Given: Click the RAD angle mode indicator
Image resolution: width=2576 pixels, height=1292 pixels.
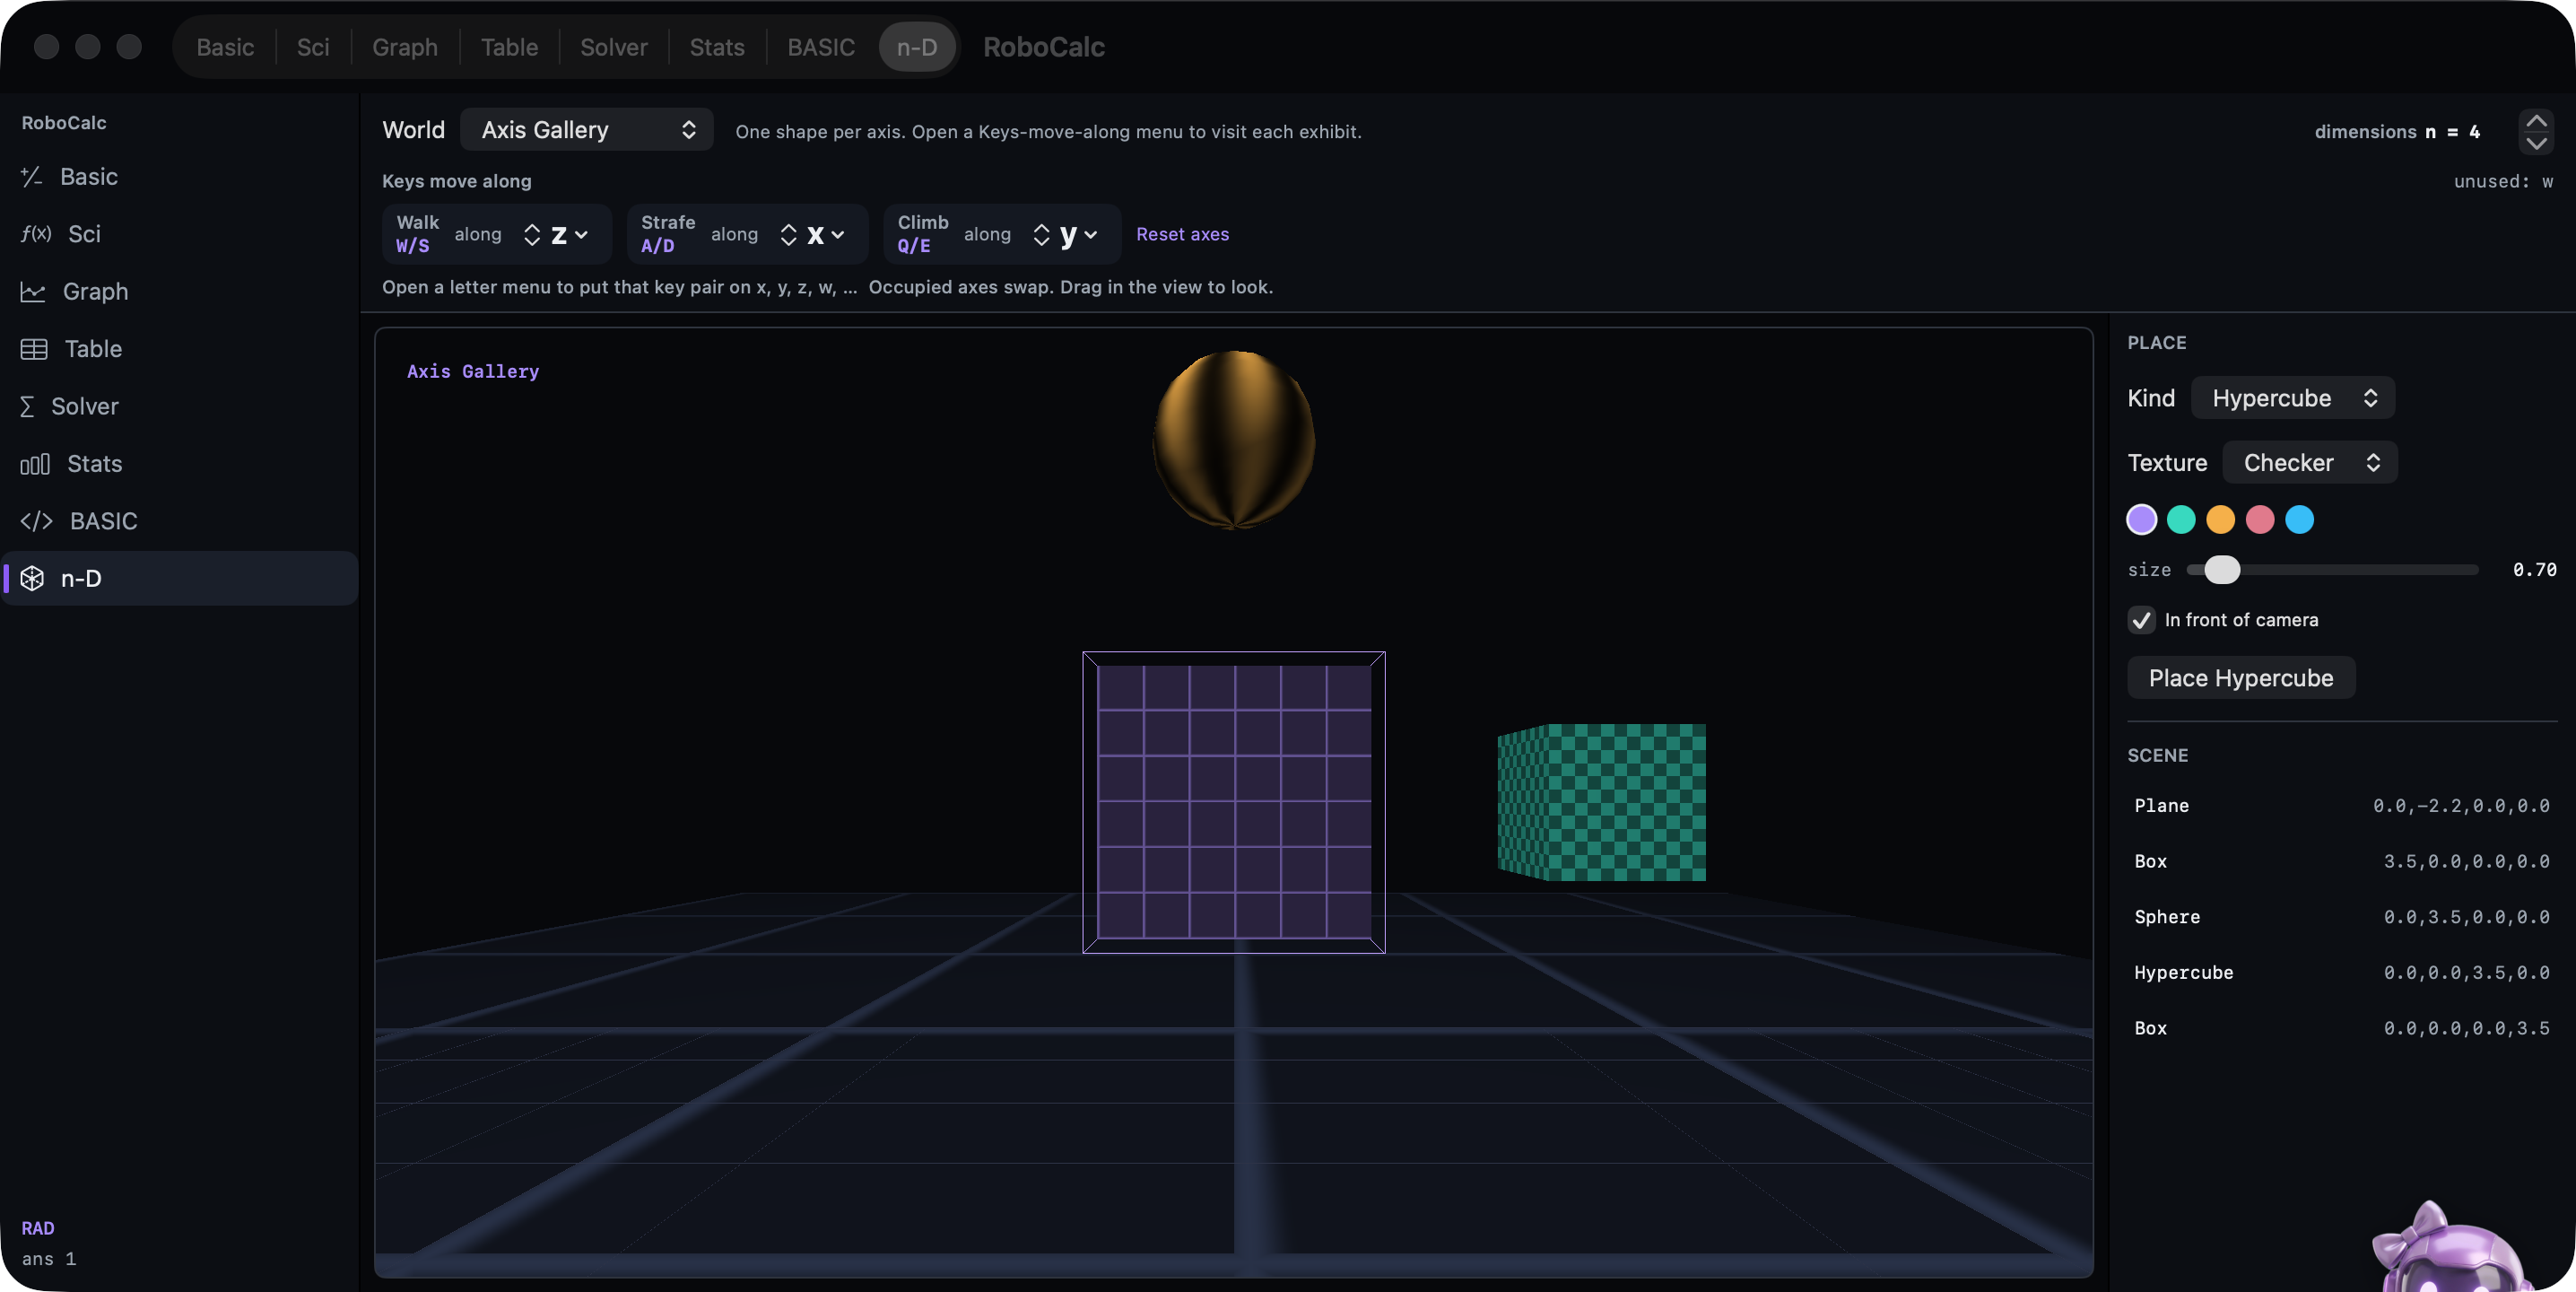Looking at the screenshot, I should point(38,1228).
